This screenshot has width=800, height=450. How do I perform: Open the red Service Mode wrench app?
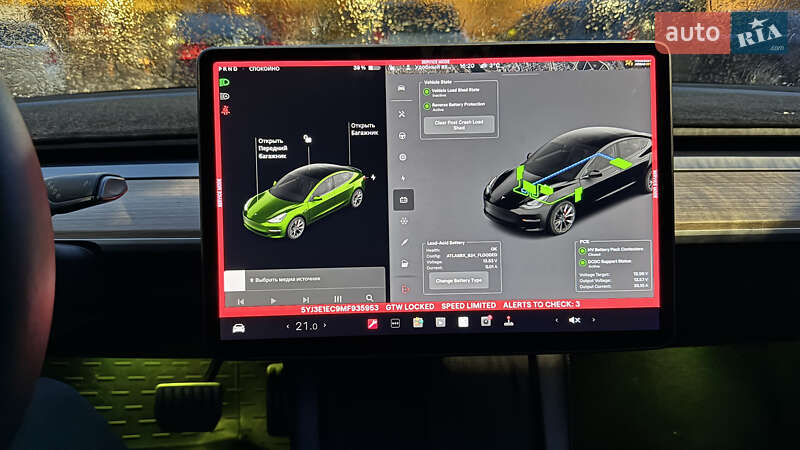(x=372, y=323)
